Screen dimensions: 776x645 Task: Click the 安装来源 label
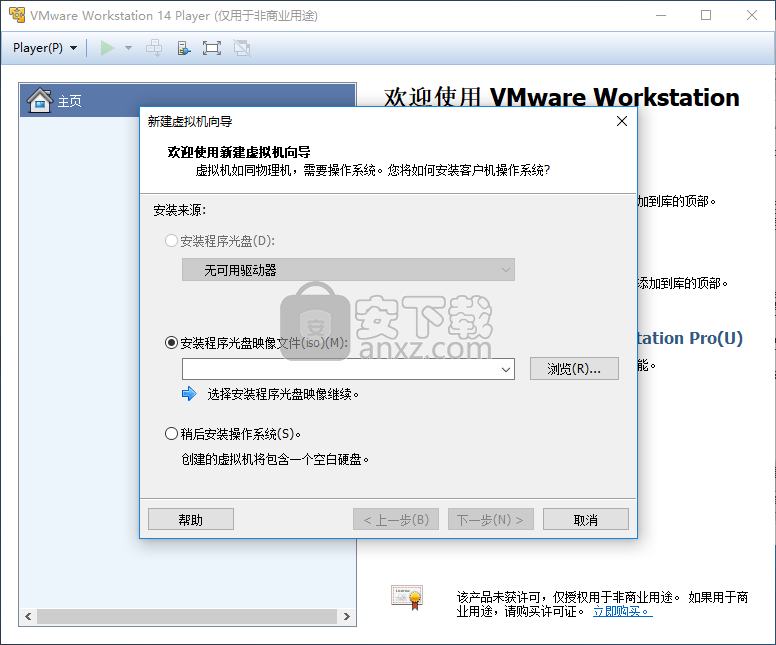(x=179, y=210)
